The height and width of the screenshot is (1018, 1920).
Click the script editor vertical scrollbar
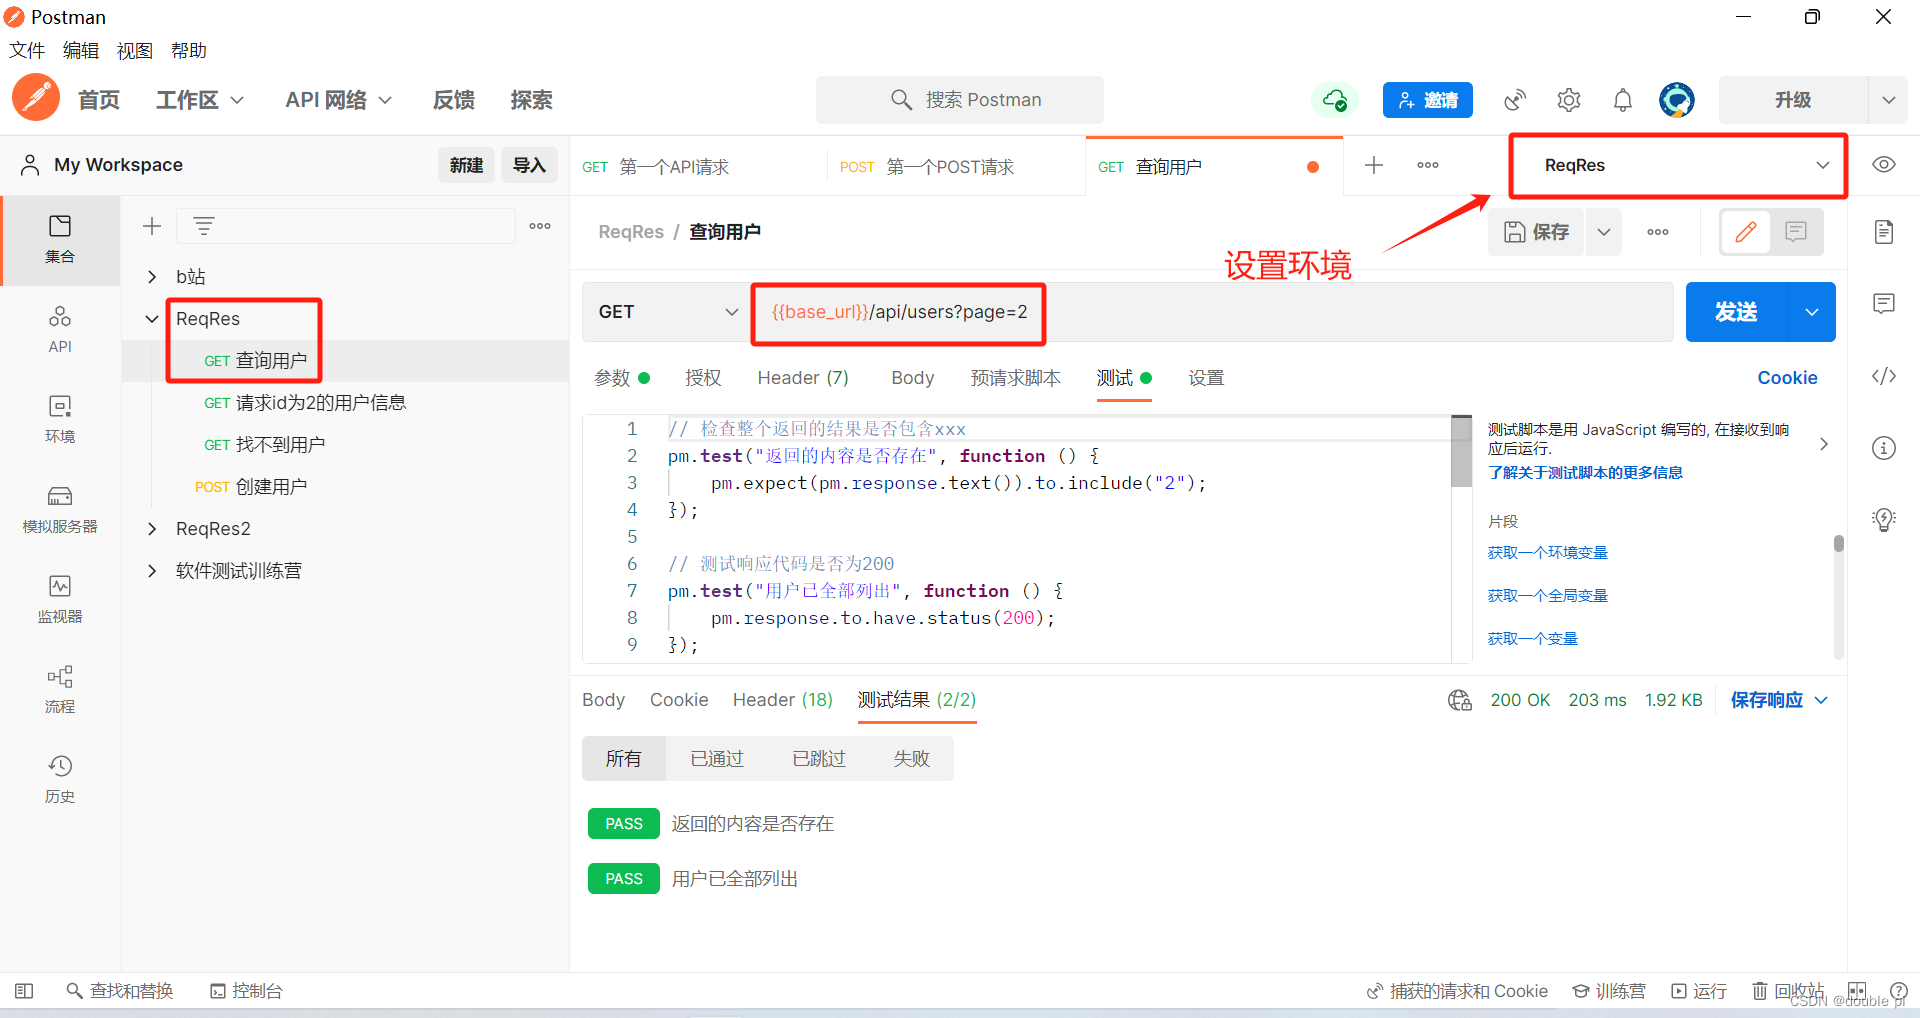pyautogui.click(x=1462, y=452)
